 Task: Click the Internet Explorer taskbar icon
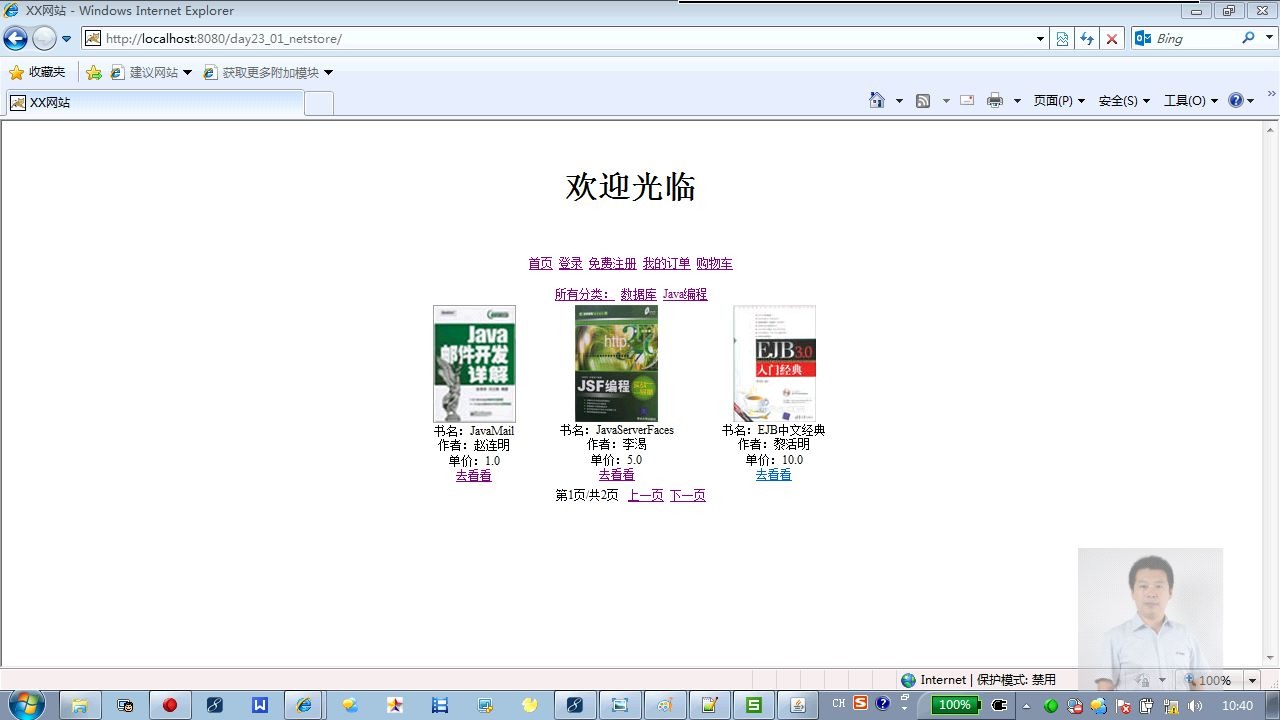[304, 705]
